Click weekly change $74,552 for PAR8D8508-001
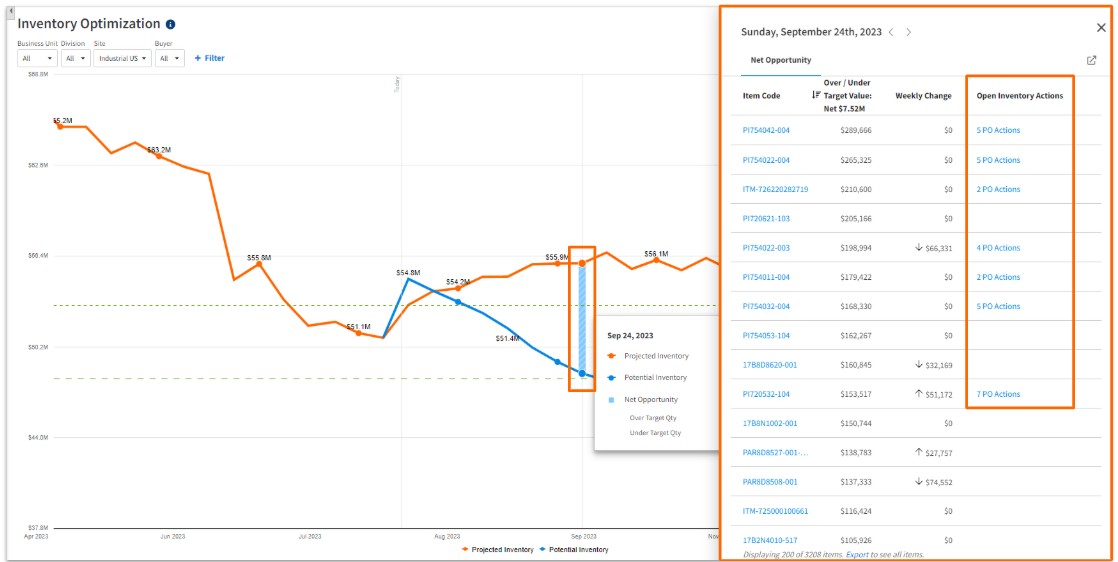Image resolution: width=1118 pixels, height=562 pixels. tap(933, 482)
